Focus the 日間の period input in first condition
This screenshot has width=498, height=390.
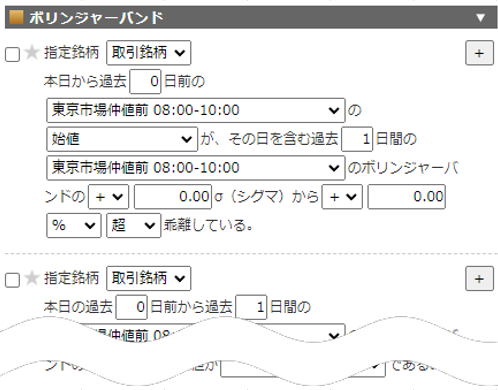click(x=357, y=139)
